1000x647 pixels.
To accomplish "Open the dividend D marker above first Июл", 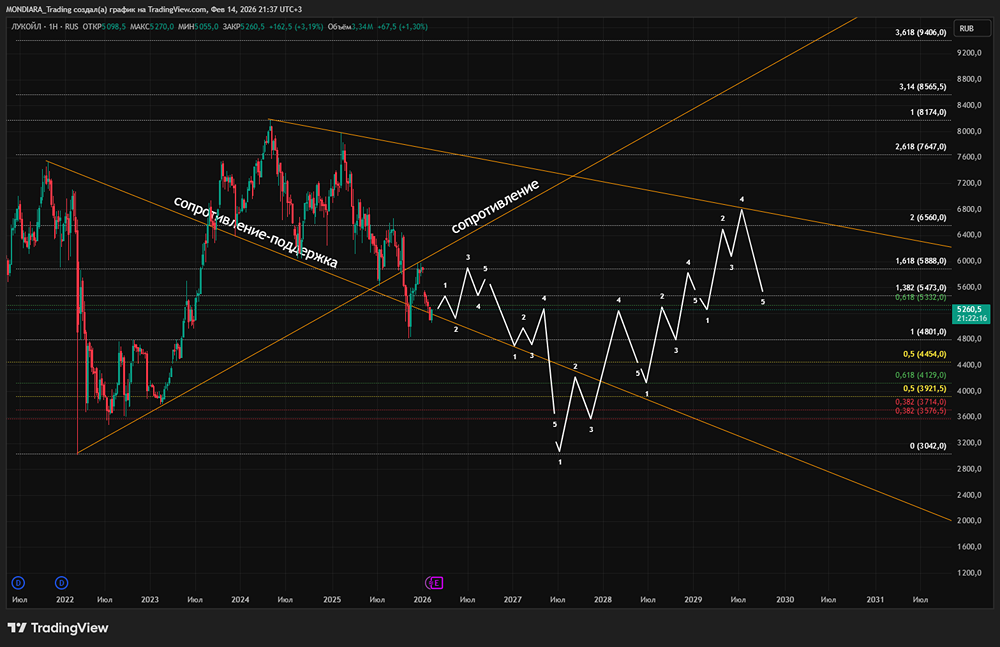I will click(x=17, y=581).
